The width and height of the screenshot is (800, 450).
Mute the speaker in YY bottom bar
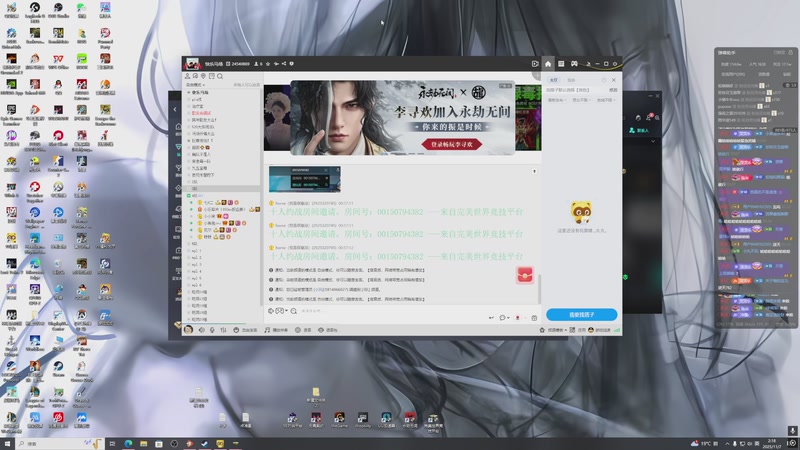click(x=202, y=330)
